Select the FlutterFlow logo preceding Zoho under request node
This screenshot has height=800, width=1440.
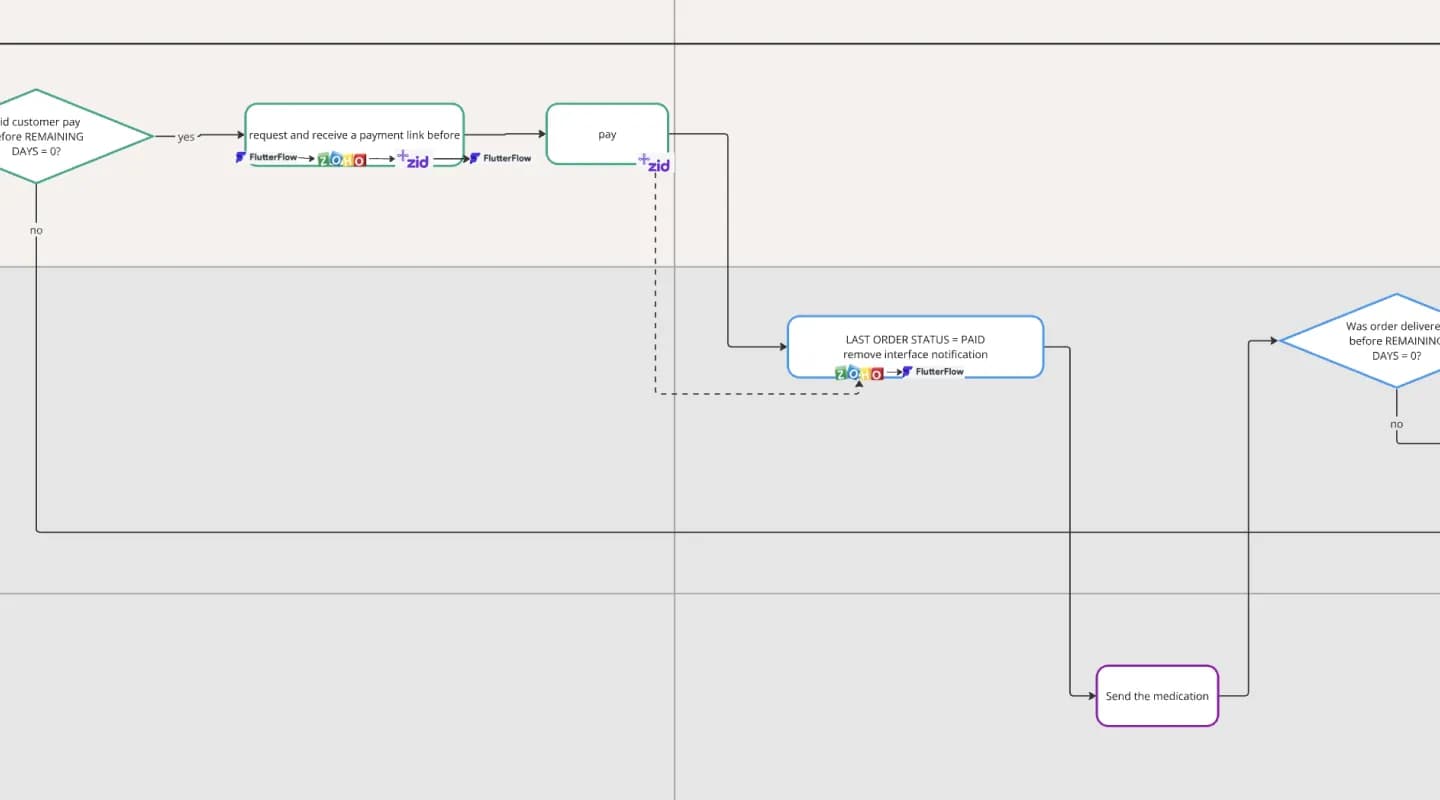(267, 157)
